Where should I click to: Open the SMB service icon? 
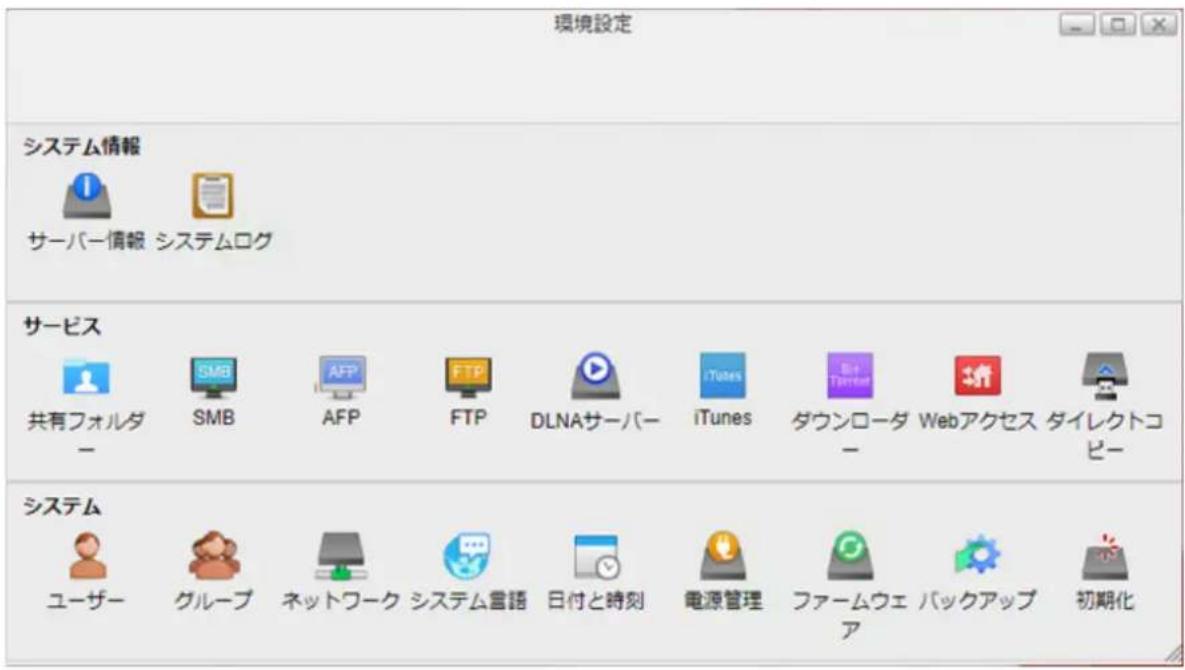(x=214, y=376)
